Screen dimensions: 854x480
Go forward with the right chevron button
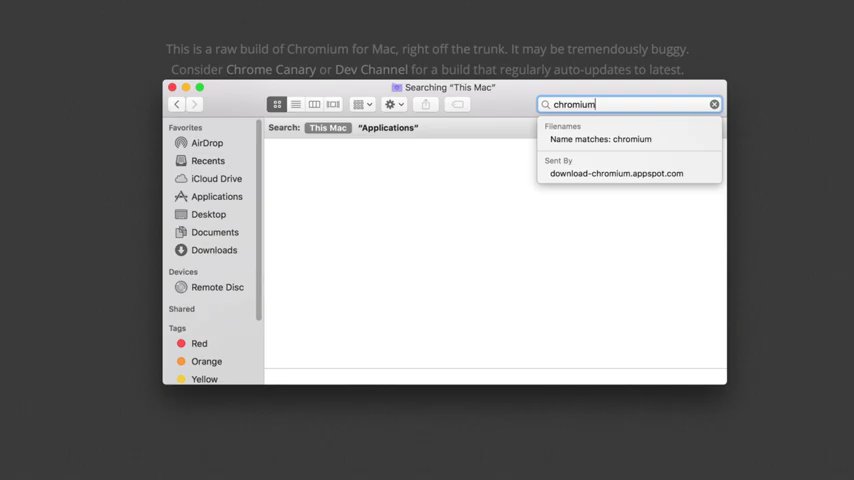coord(194,104)
